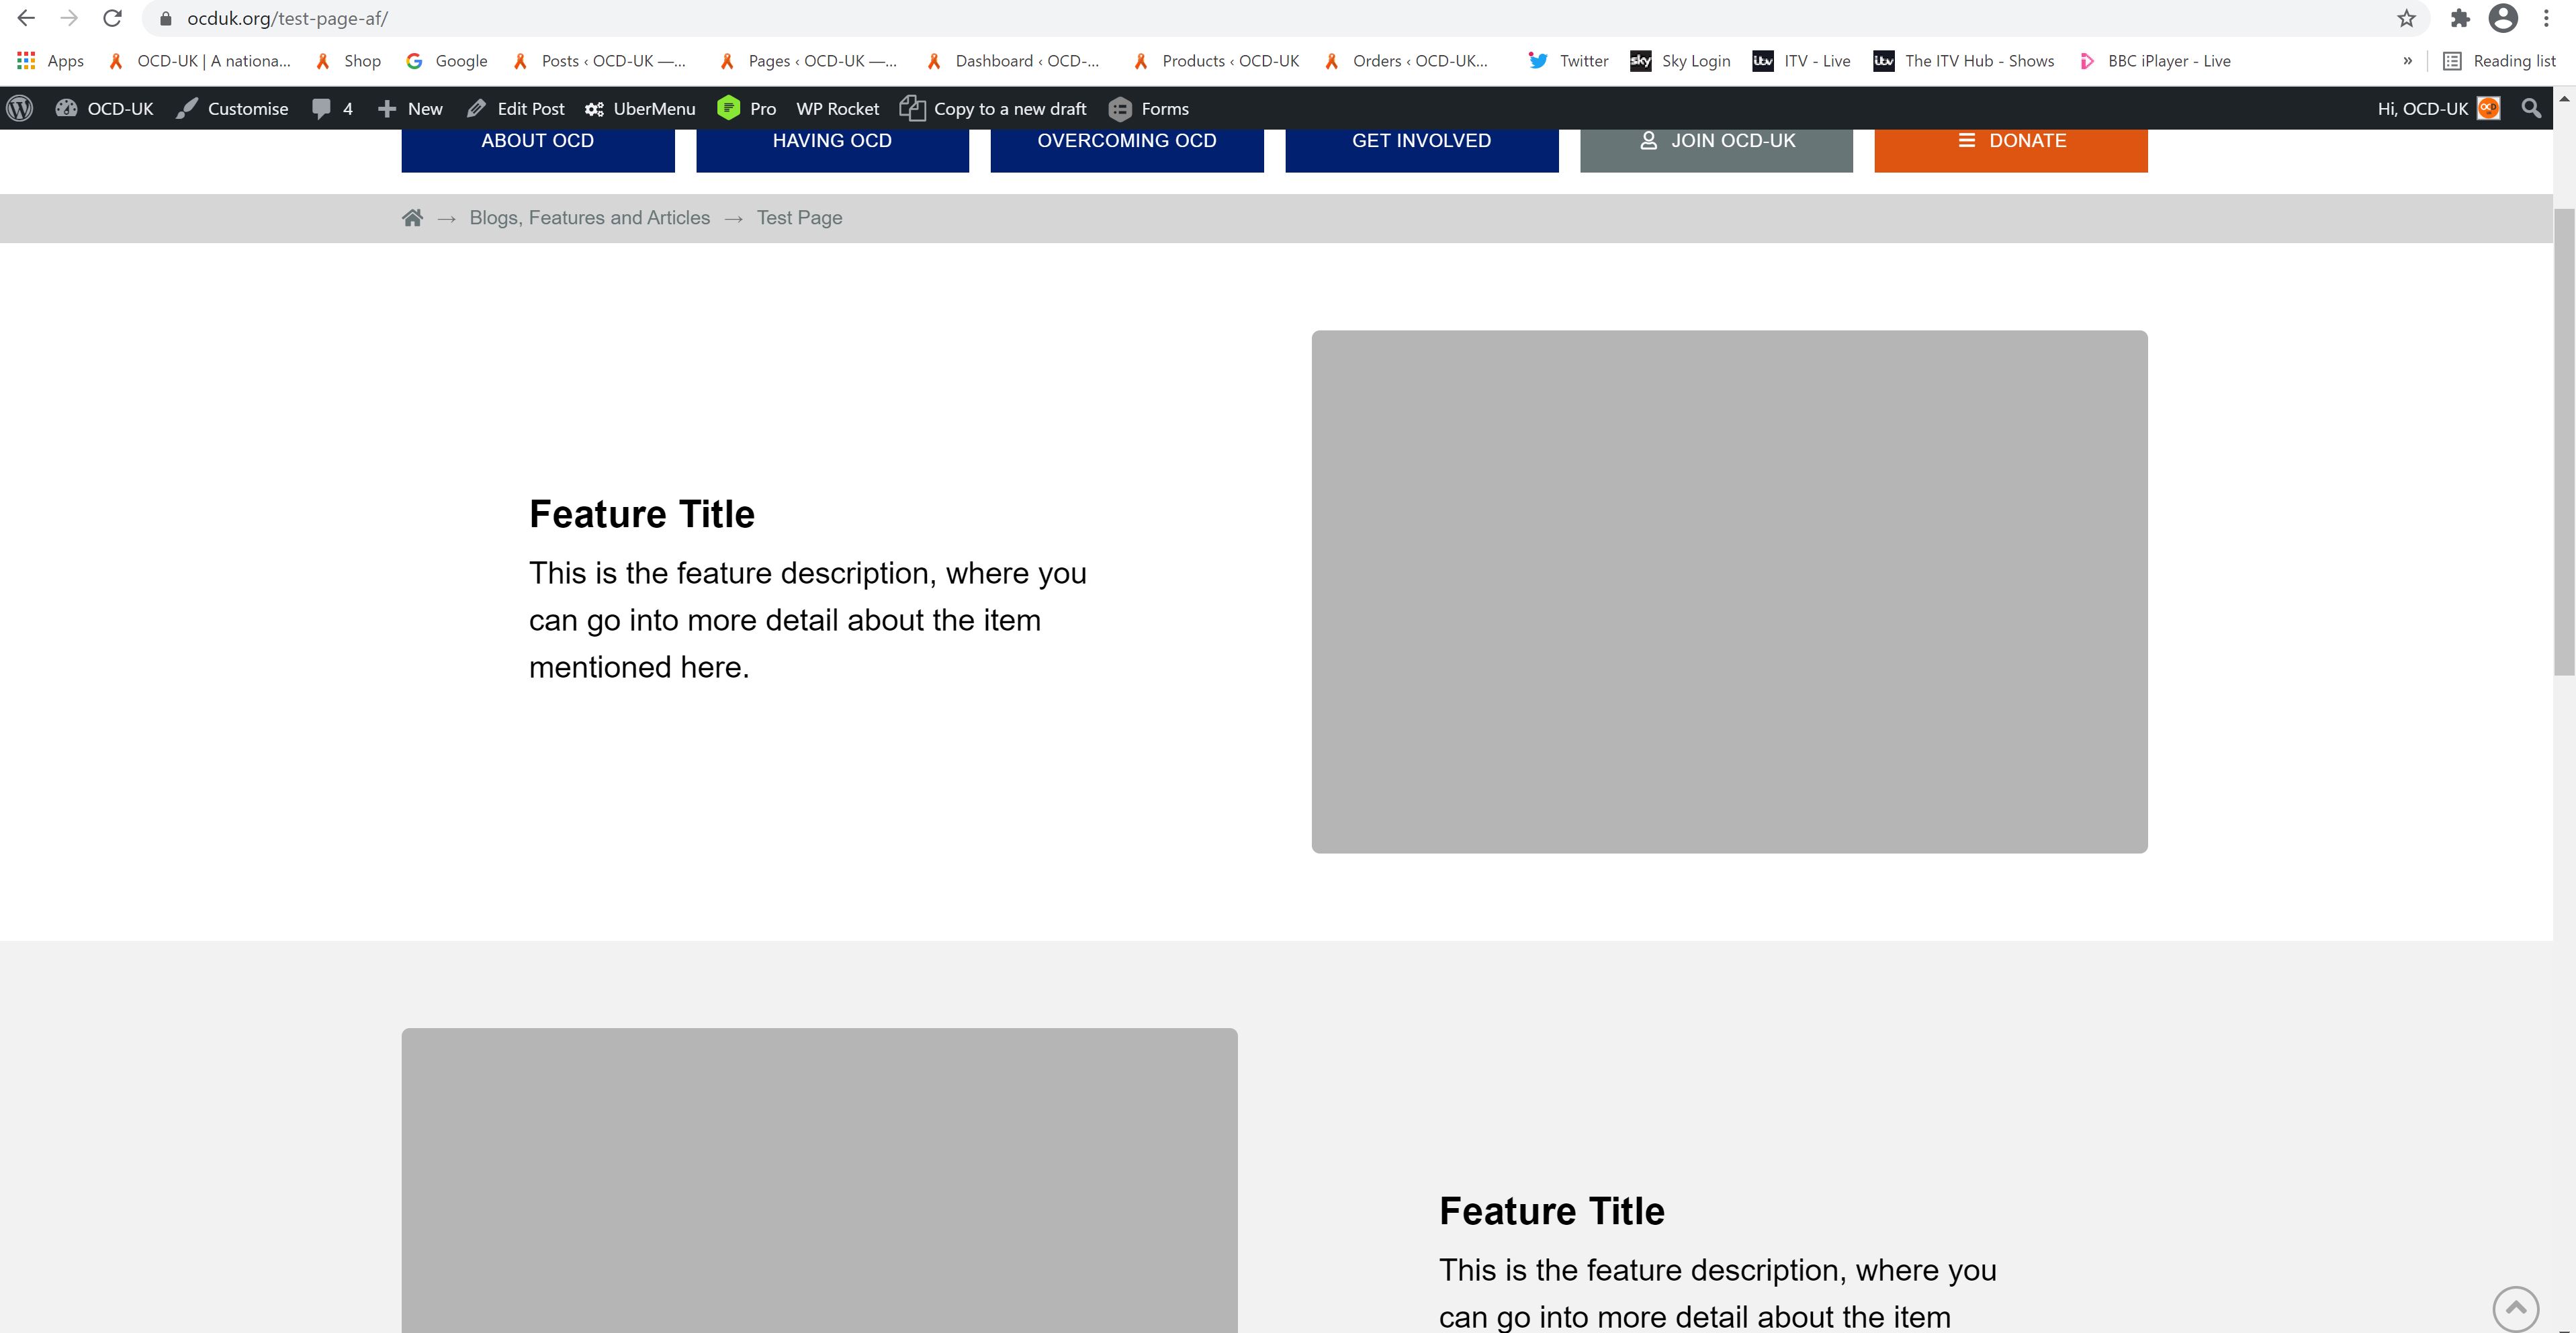Image resolution: width=2576 pixels, height=1333 pixels.
Task: Click the breadcrumb home icon
Action: point(412,217)
